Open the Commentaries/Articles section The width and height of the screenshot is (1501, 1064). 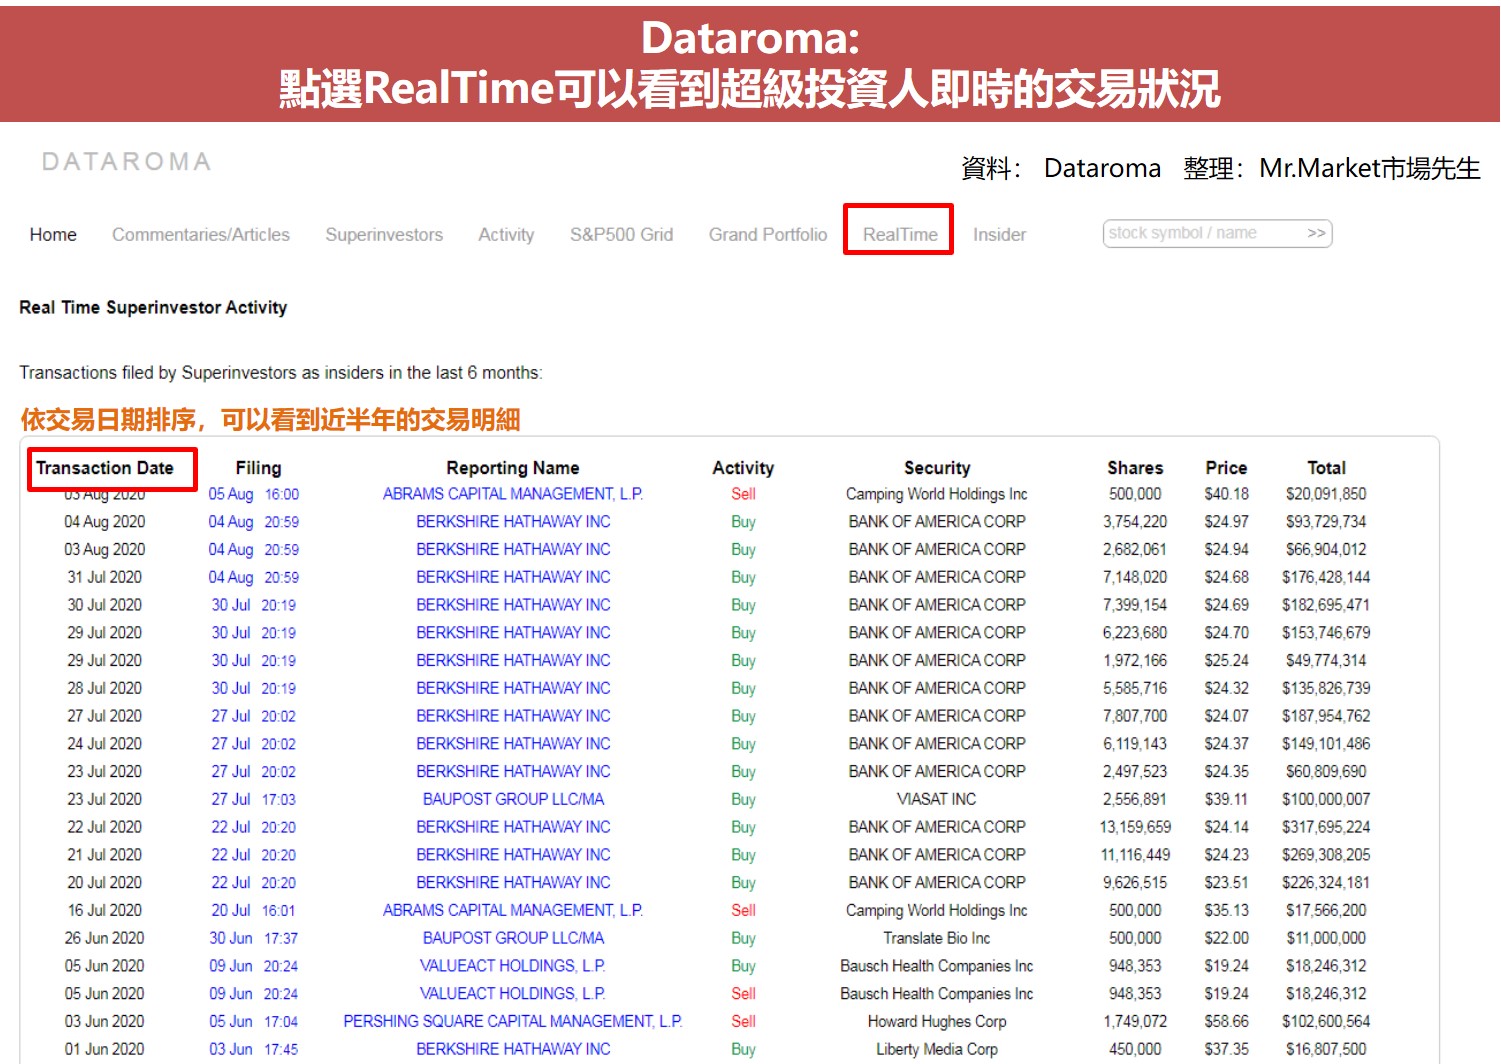(x=201, y=234)
